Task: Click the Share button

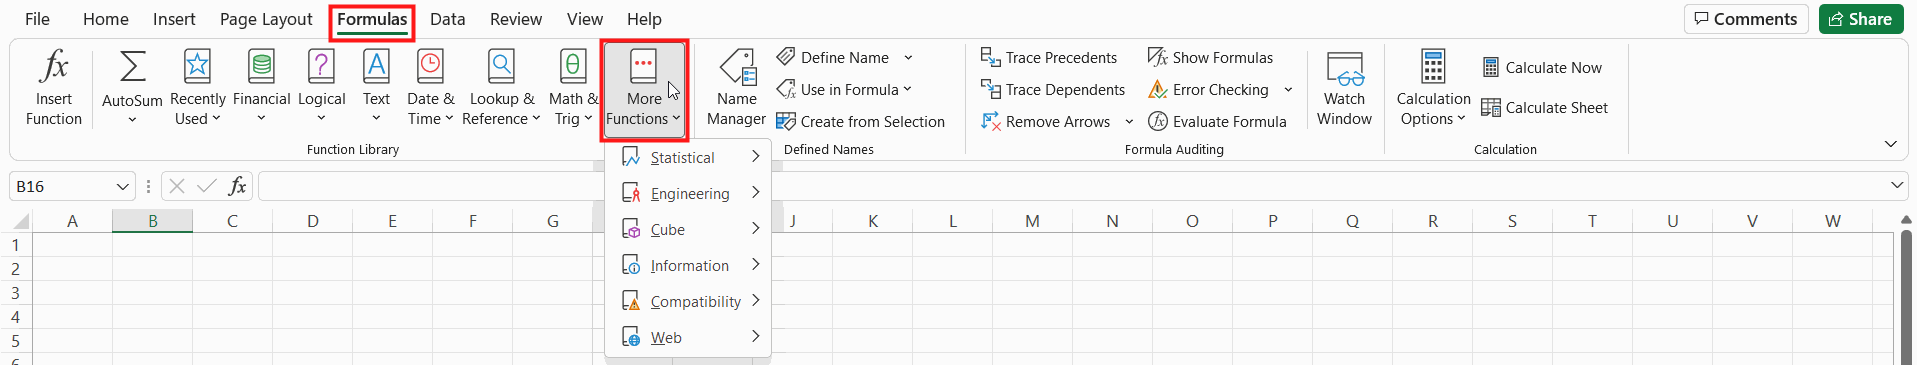Action: [x=1860, y=19]
